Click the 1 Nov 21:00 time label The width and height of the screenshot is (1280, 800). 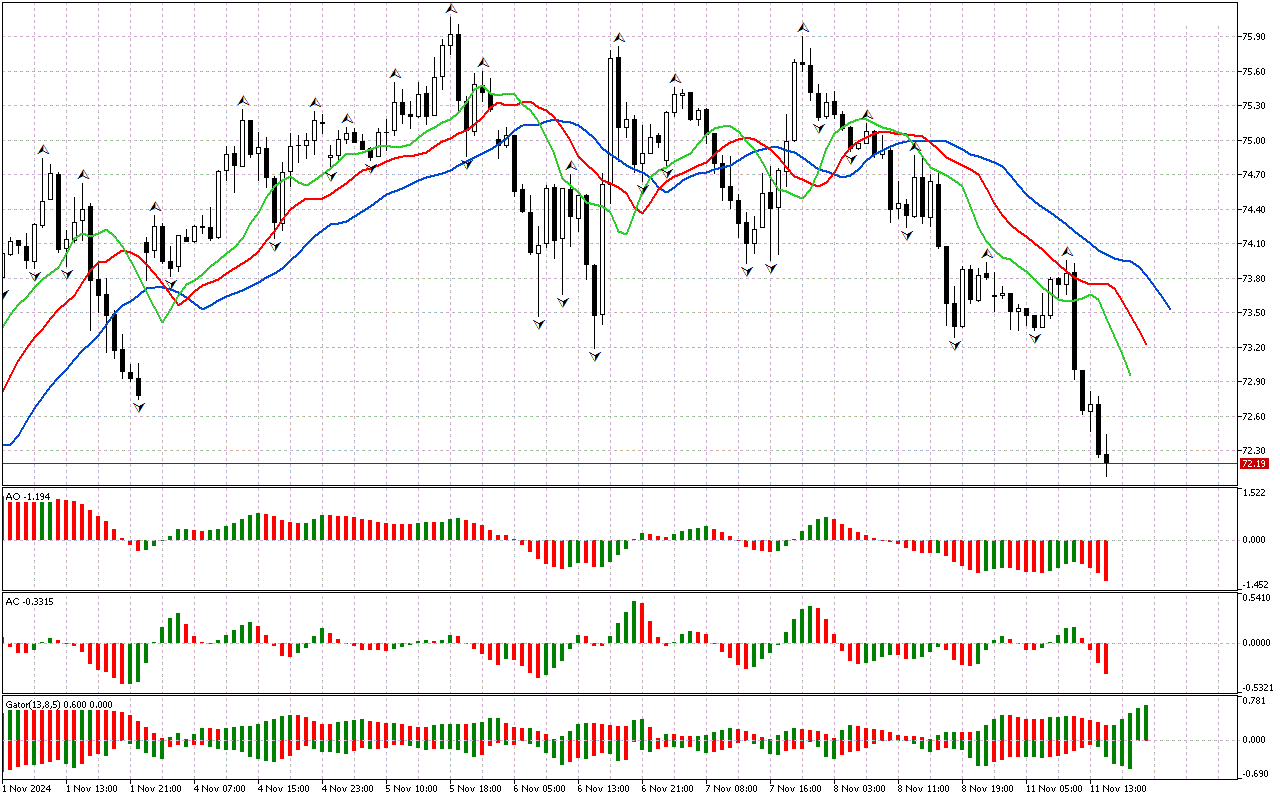(155, 789)
